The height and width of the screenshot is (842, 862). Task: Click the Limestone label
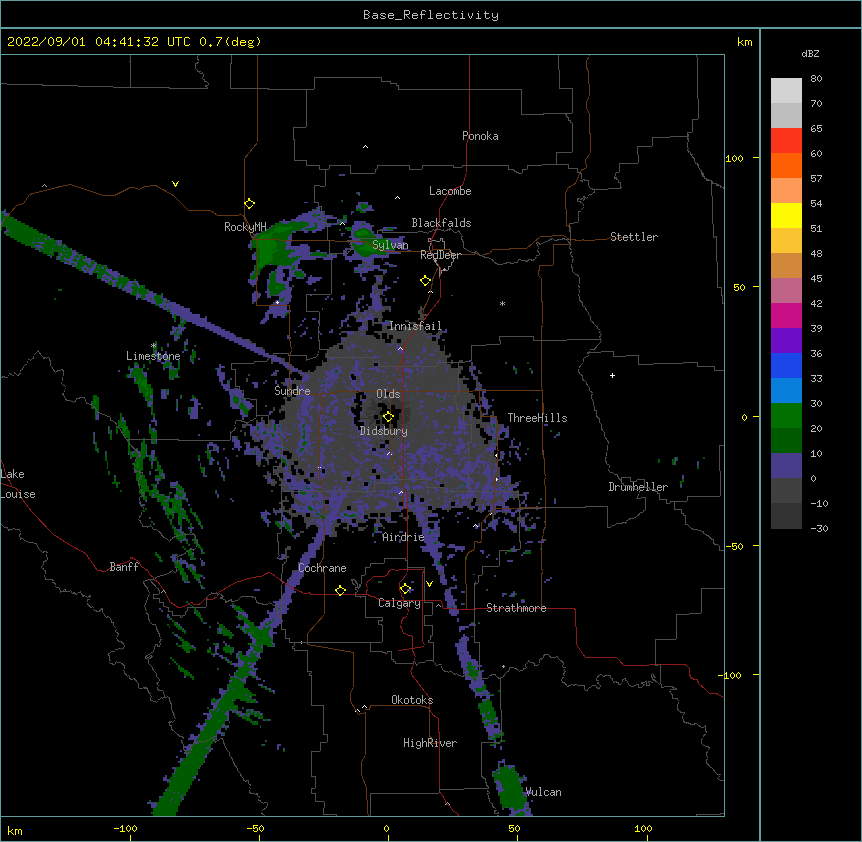pos(153,356)
